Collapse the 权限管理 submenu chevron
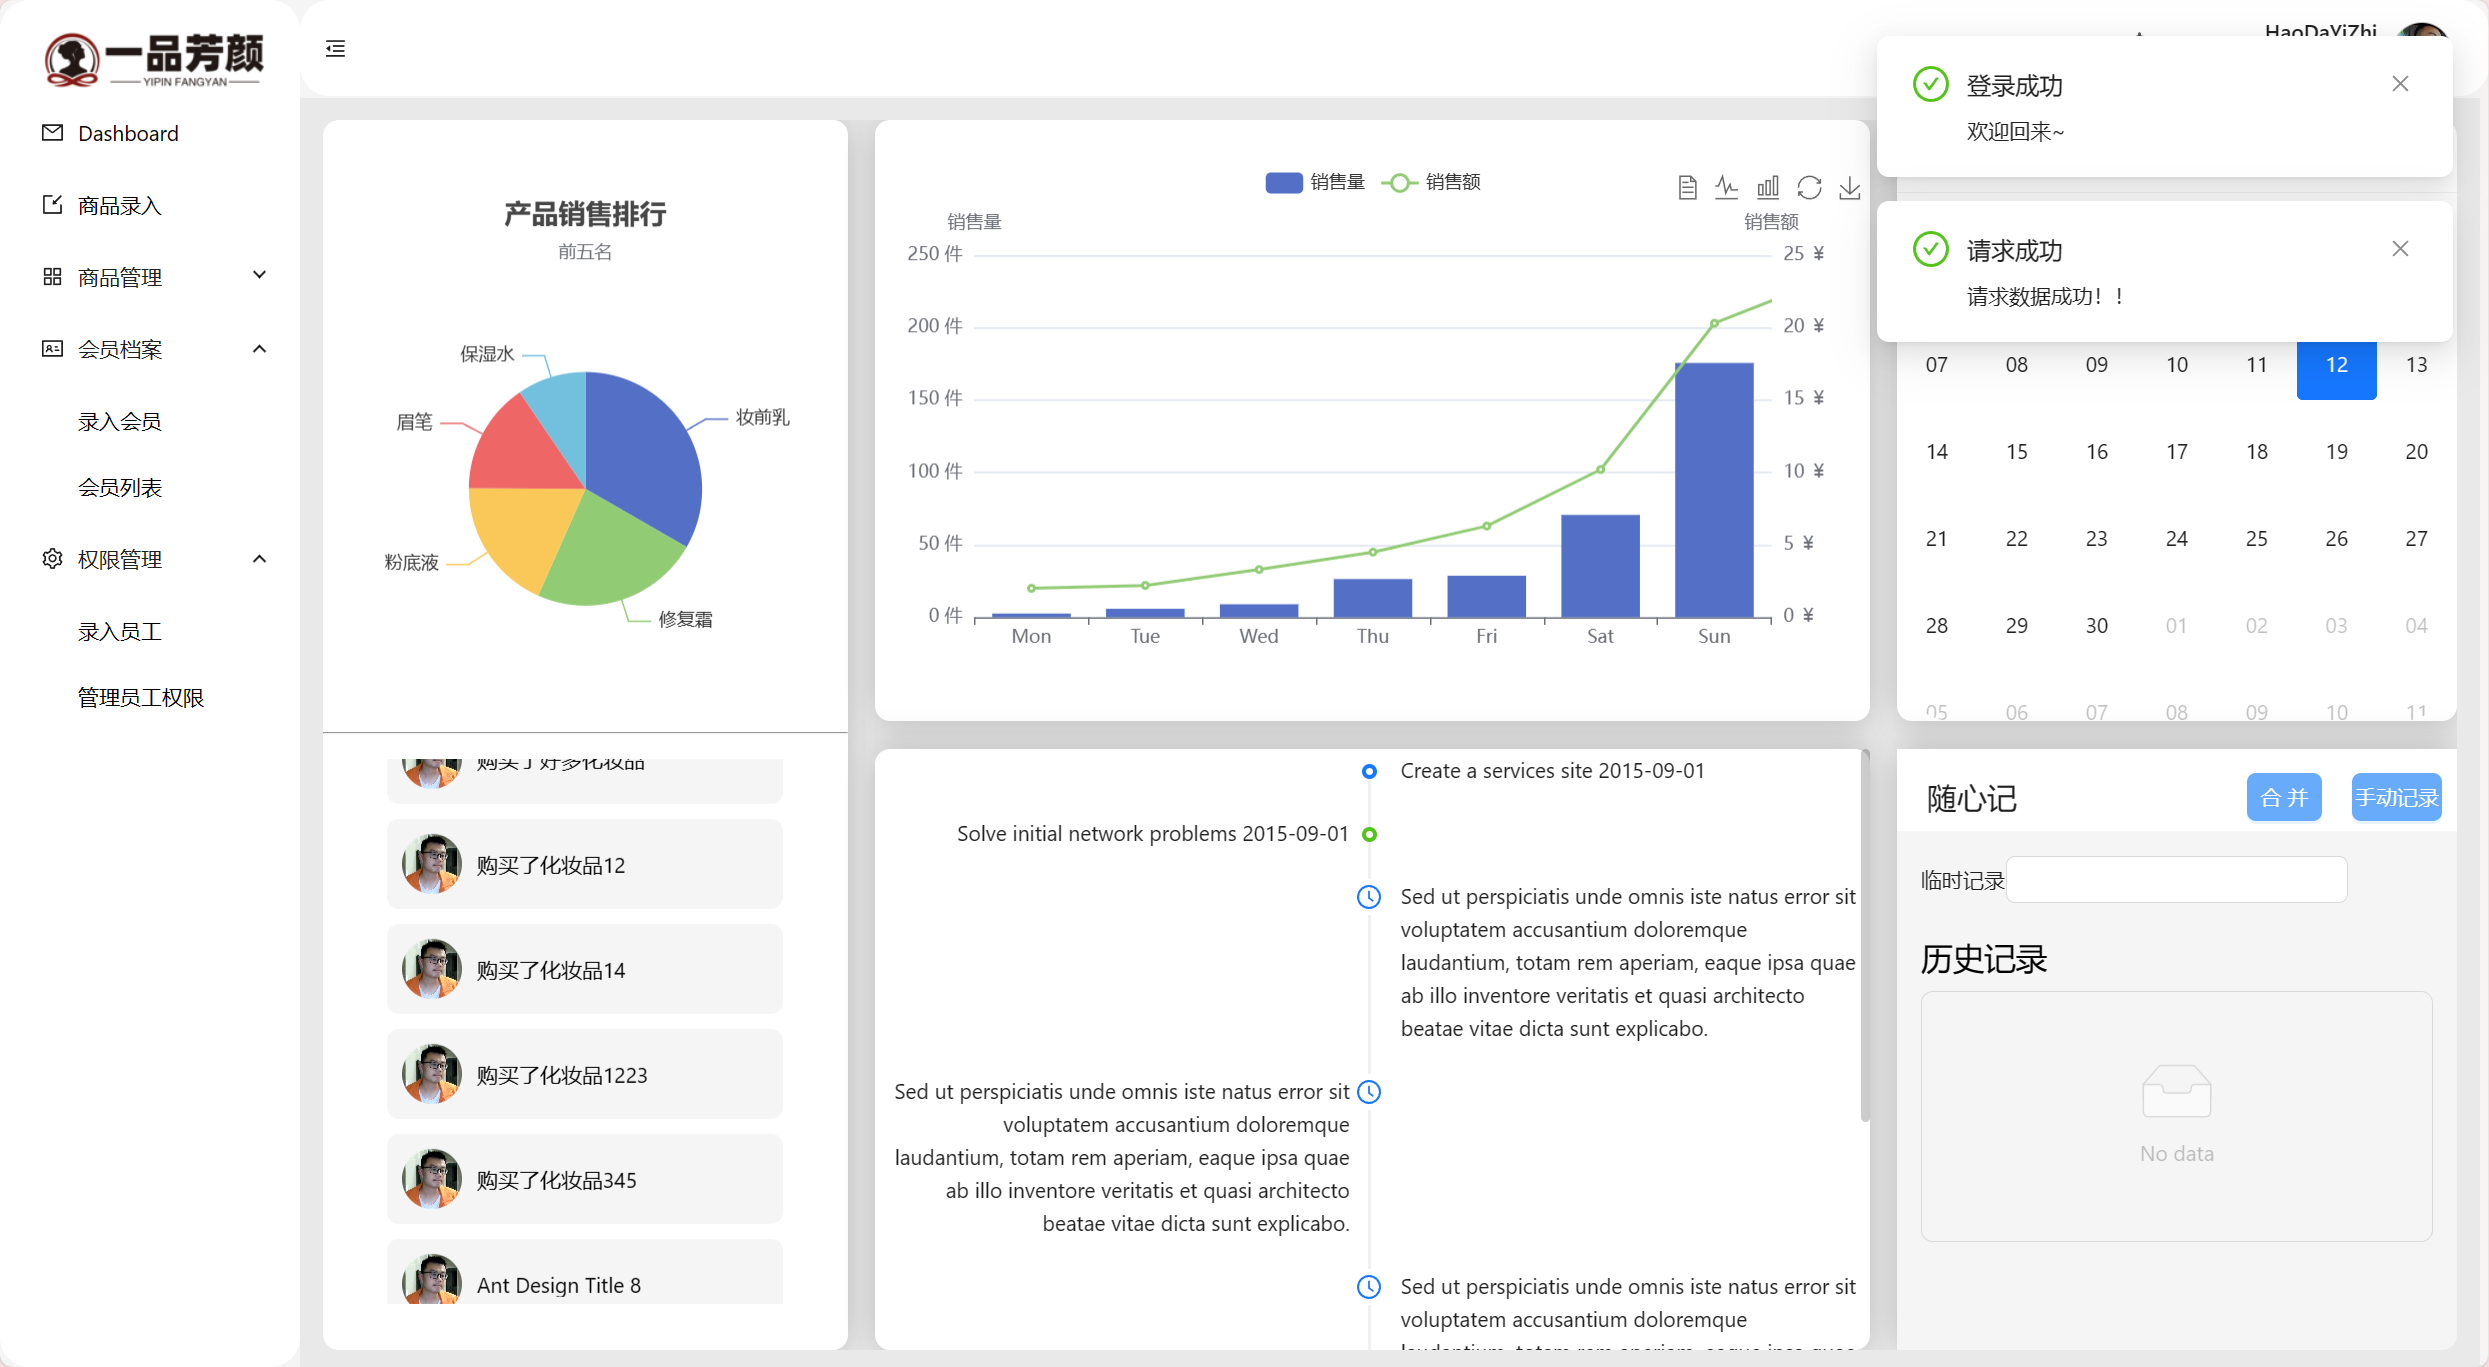Image resolution: width=2489 pixels, height=1367 pixels. [260, 559]
